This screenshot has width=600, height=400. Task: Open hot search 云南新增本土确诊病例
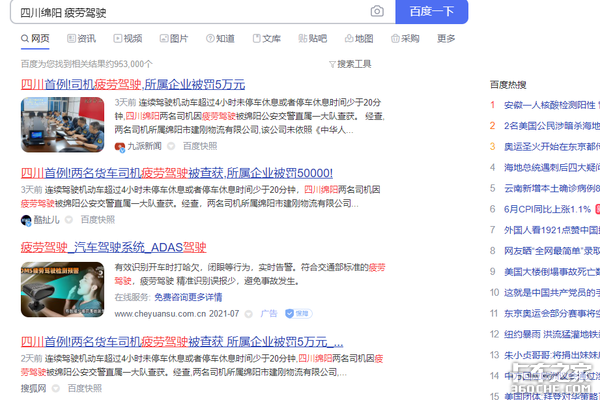551,188
